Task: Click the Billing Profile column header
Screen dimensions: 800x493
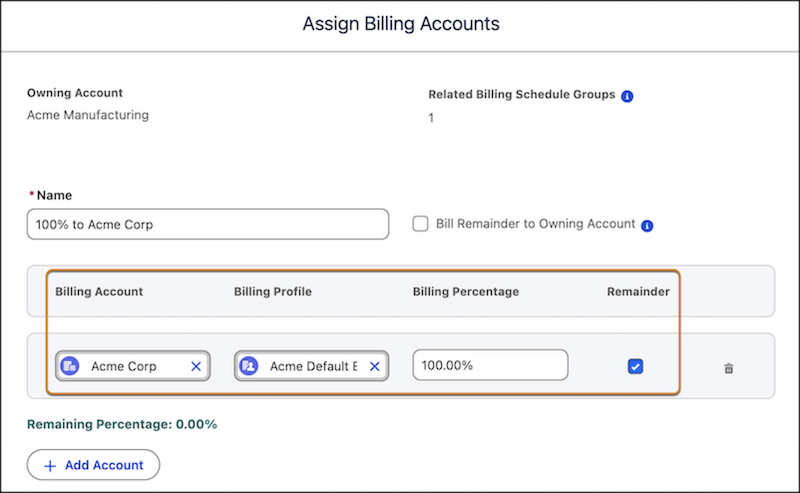Action: 273,291
